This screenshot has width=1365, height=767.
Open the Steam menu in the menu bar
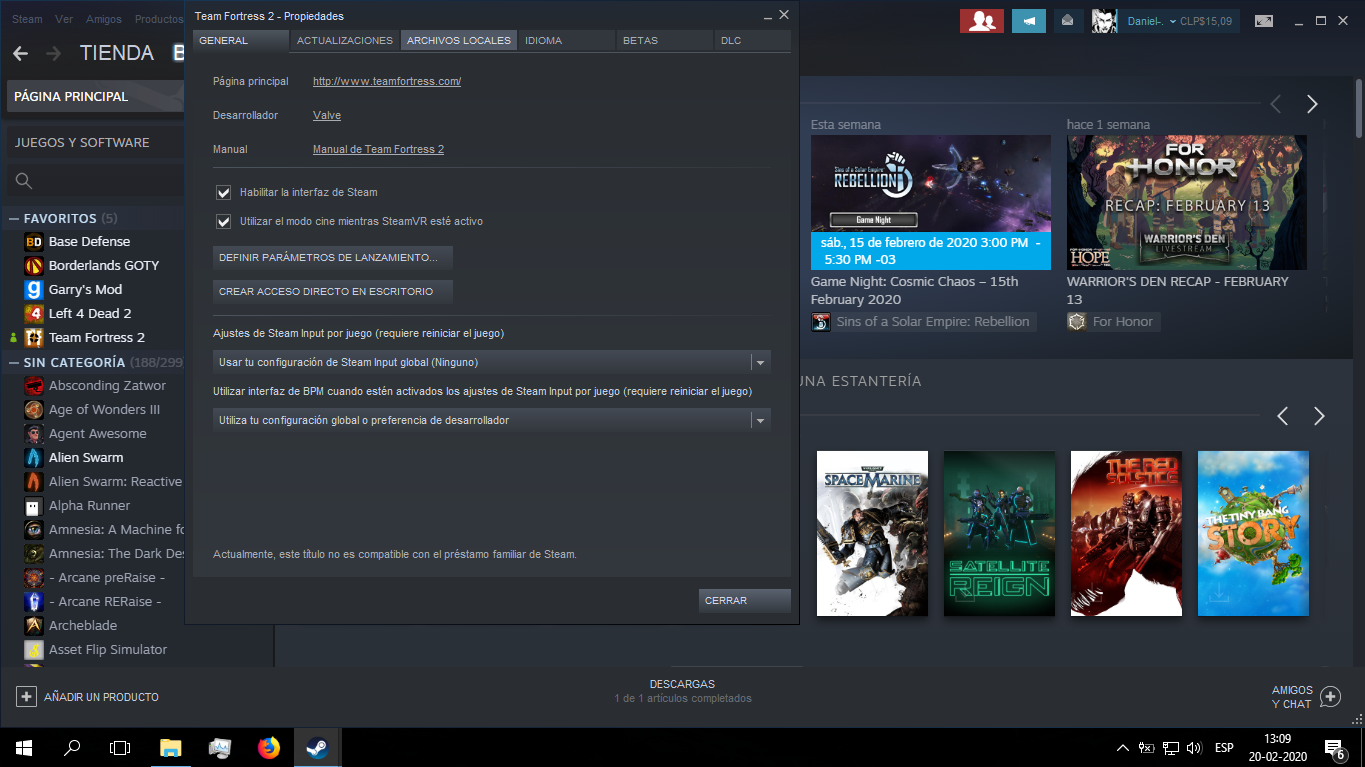click(27, 19)
